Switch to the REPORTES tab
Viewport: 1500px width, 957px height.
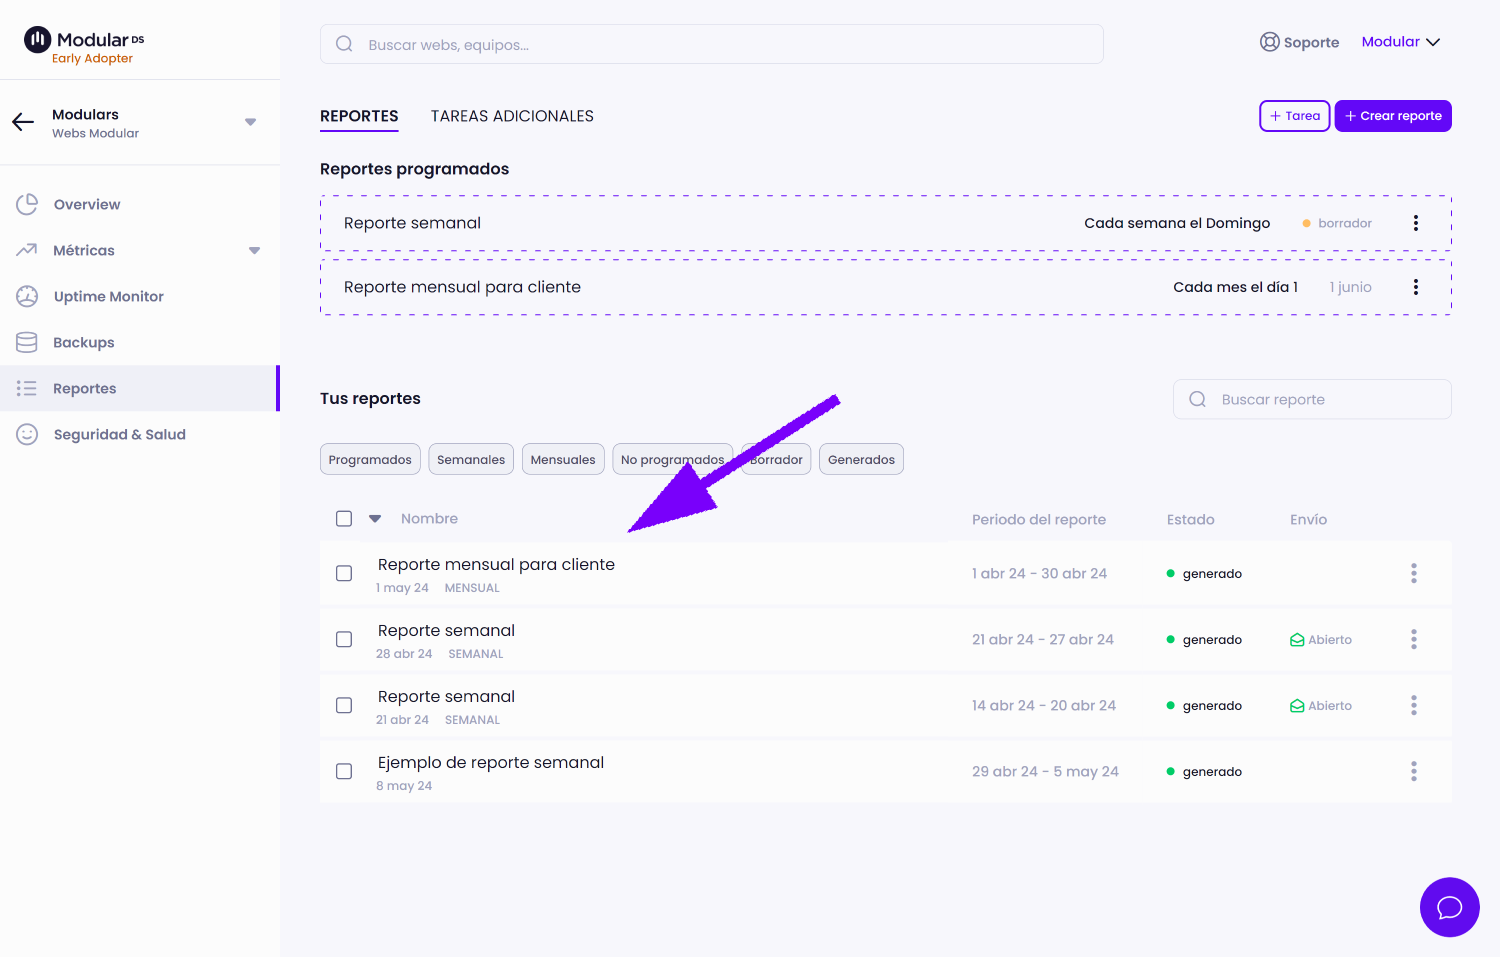tap(359, 116)
